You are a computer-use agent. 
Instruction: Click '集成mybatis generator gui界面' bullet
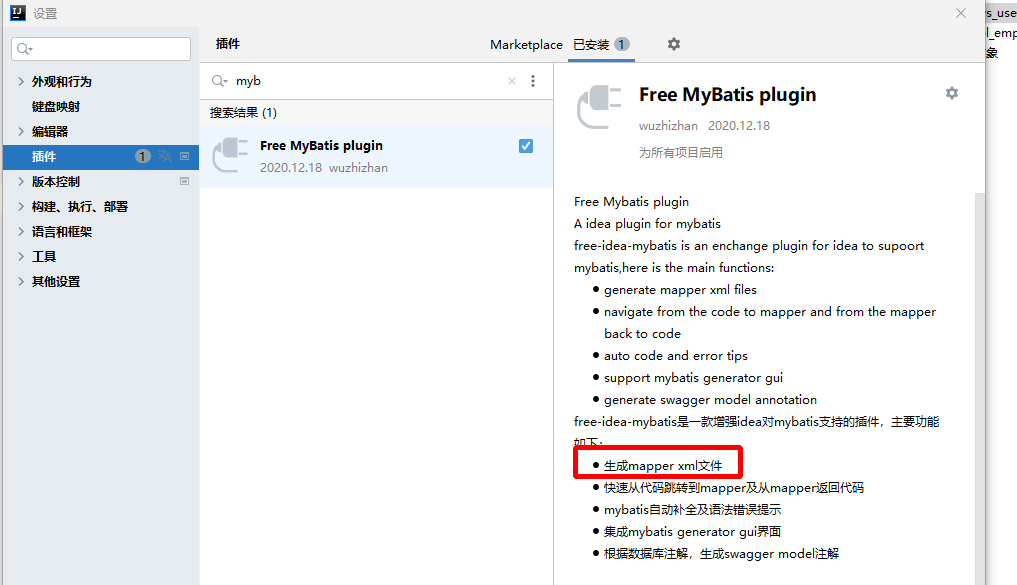(x=692, y=532)
